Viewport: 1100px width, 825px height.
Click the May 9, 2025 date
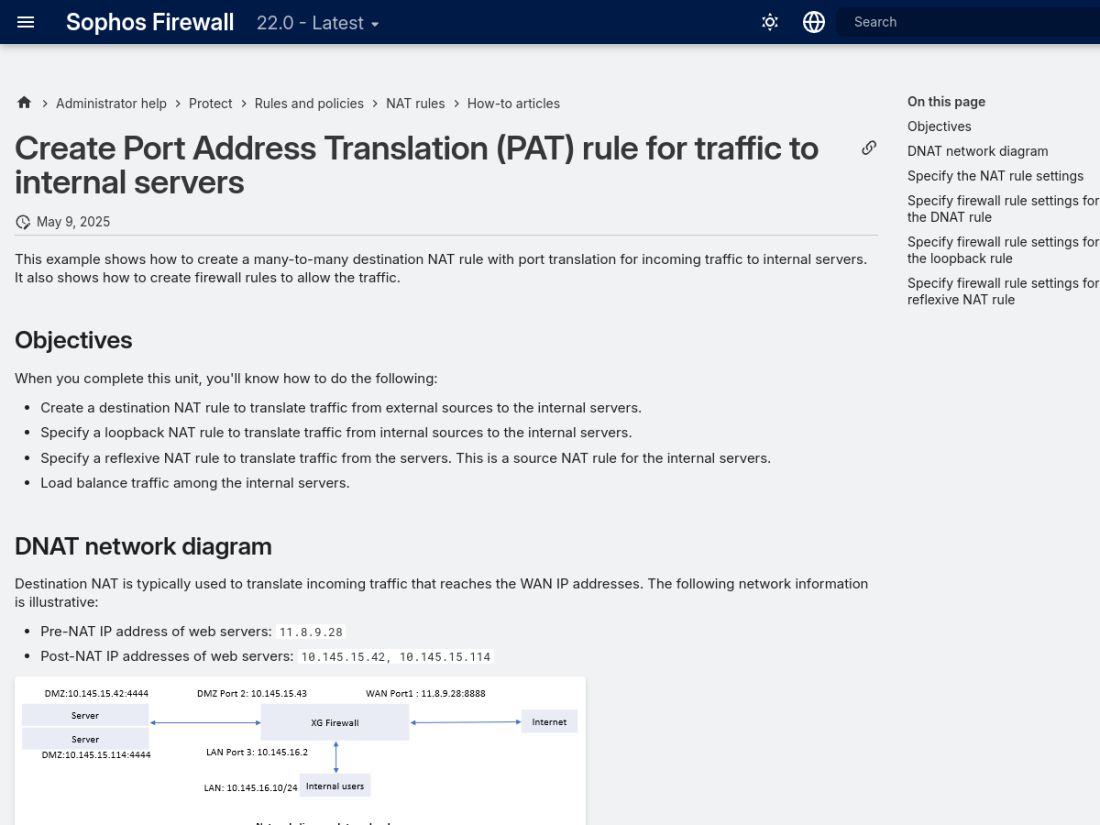pyautogui.click(x=73, y=222)
